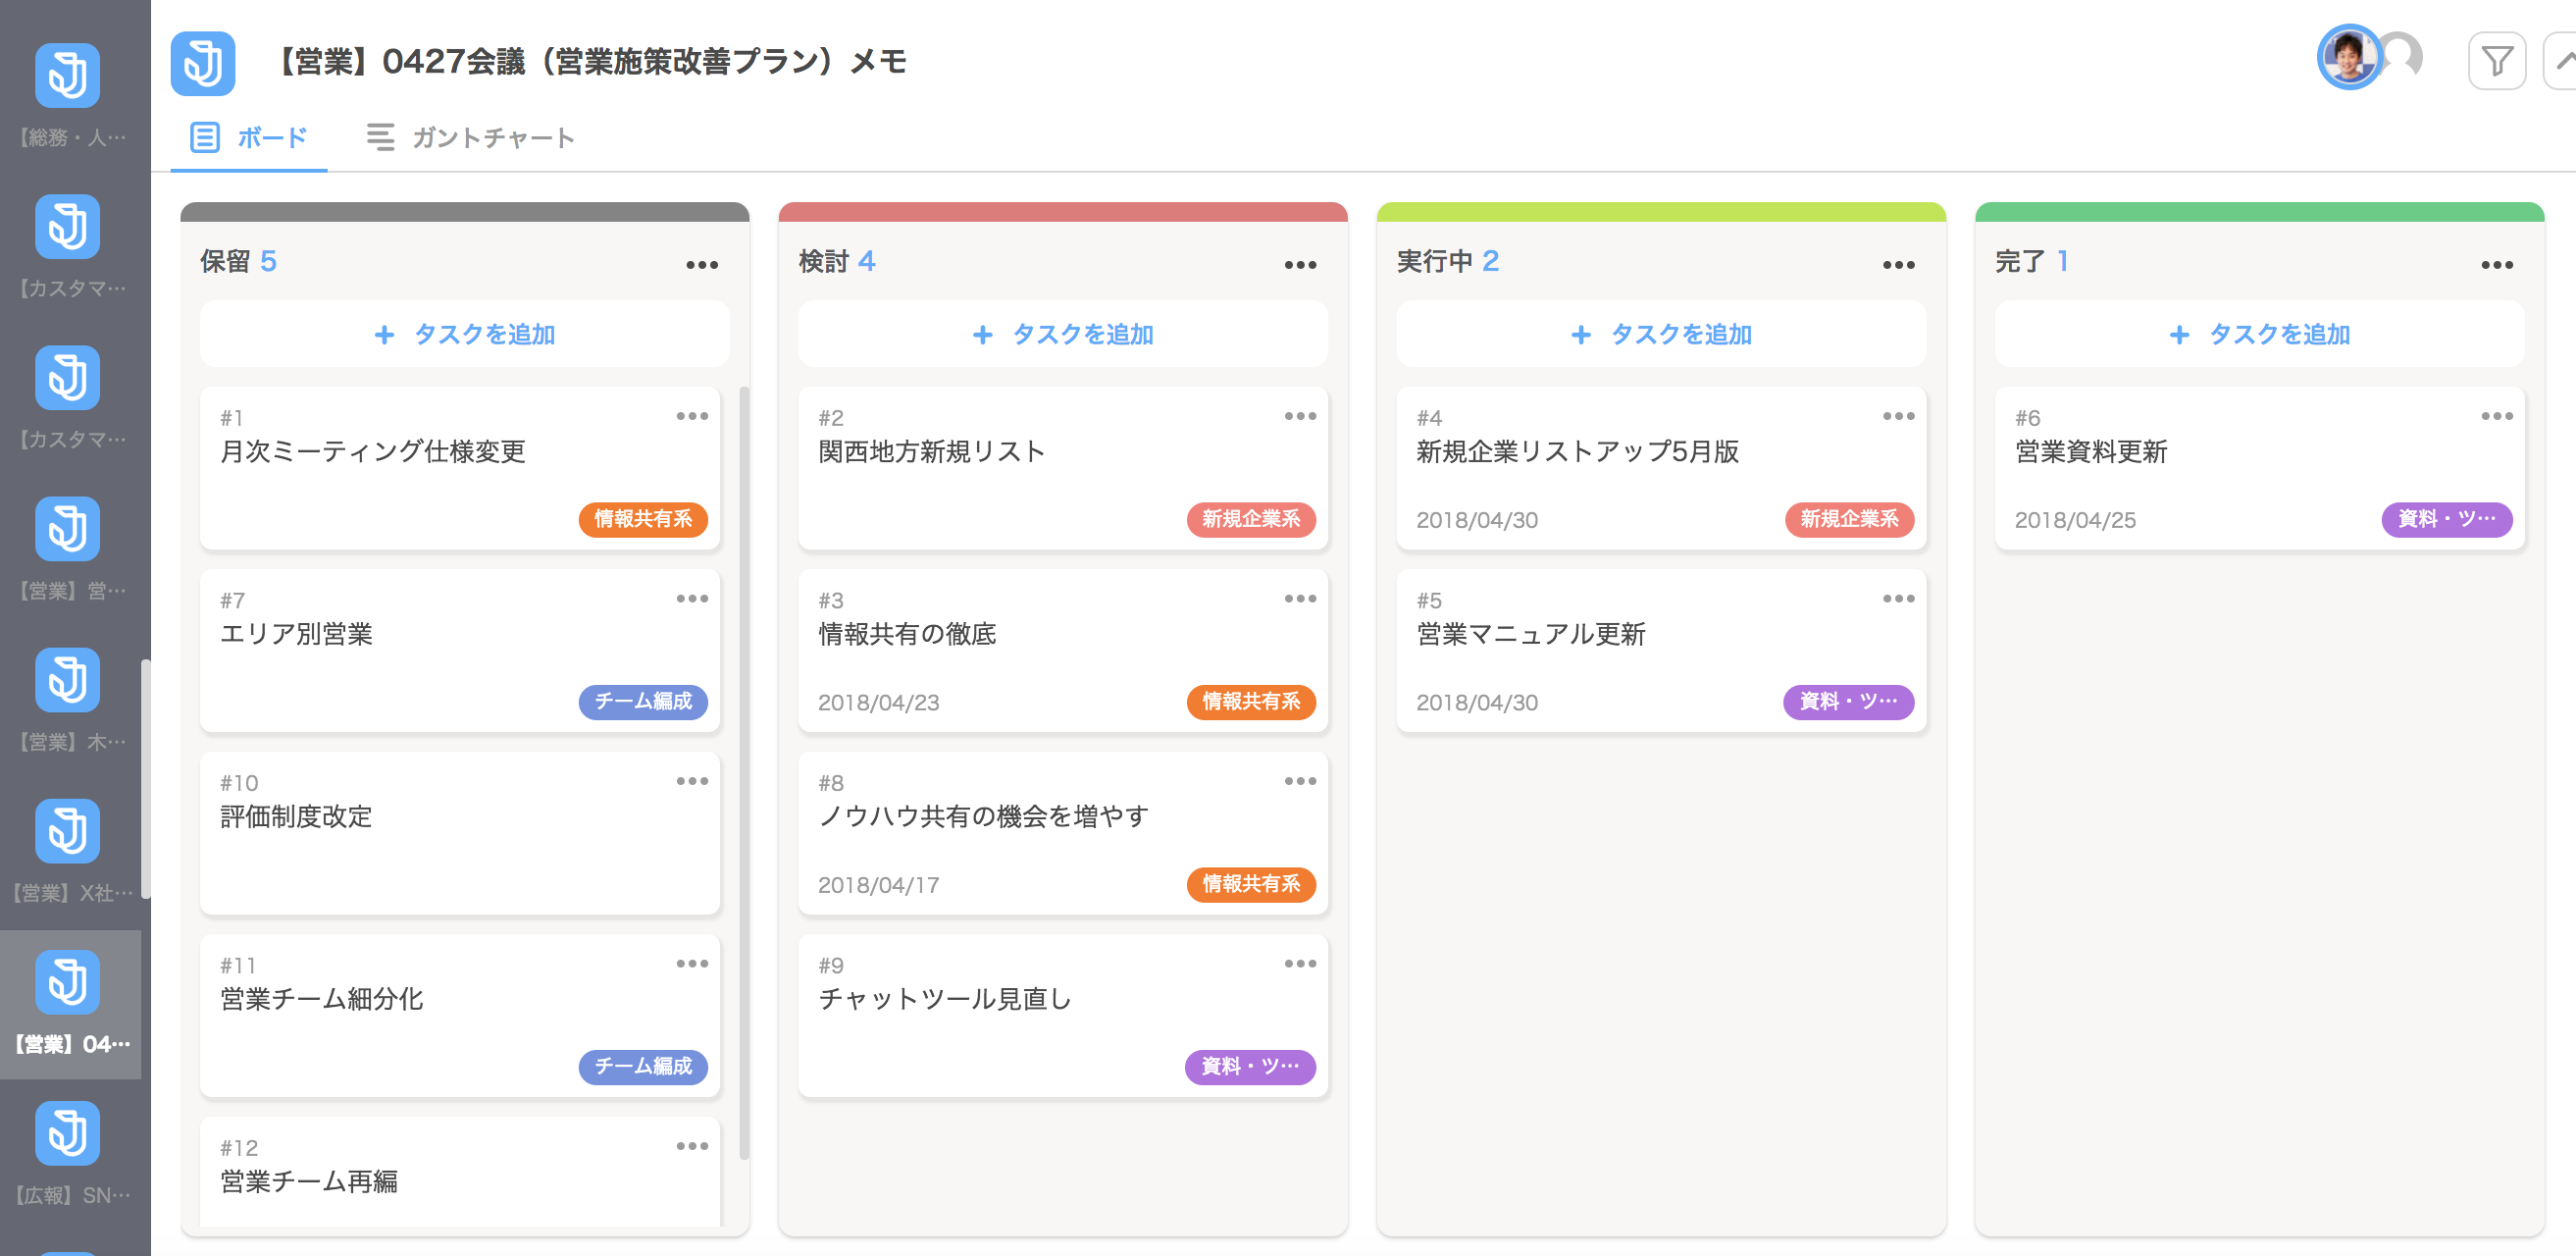Open task card 営業チーム再編
Viewport: 2576px width, 1256px height.
point(460,1172)
